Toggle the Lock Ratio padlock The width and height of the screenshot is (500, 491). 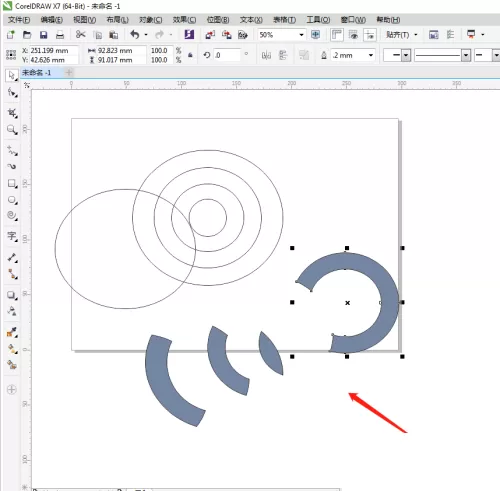pyautogui.click(x=190, y=55)
